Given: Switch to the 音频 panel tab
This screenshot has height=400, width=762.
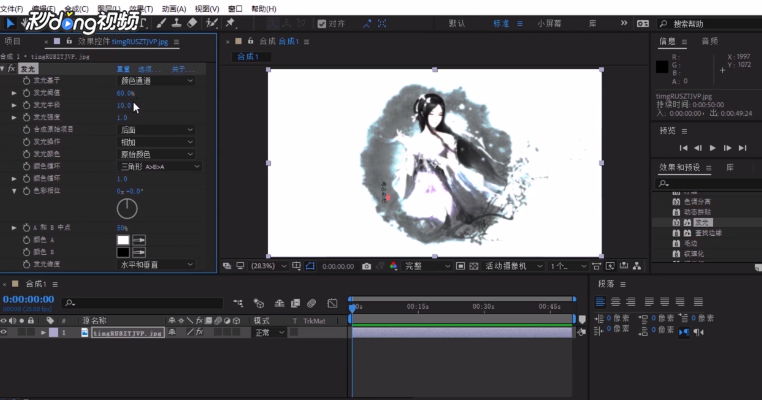Looking at the screenshot, I should [710, 41].
